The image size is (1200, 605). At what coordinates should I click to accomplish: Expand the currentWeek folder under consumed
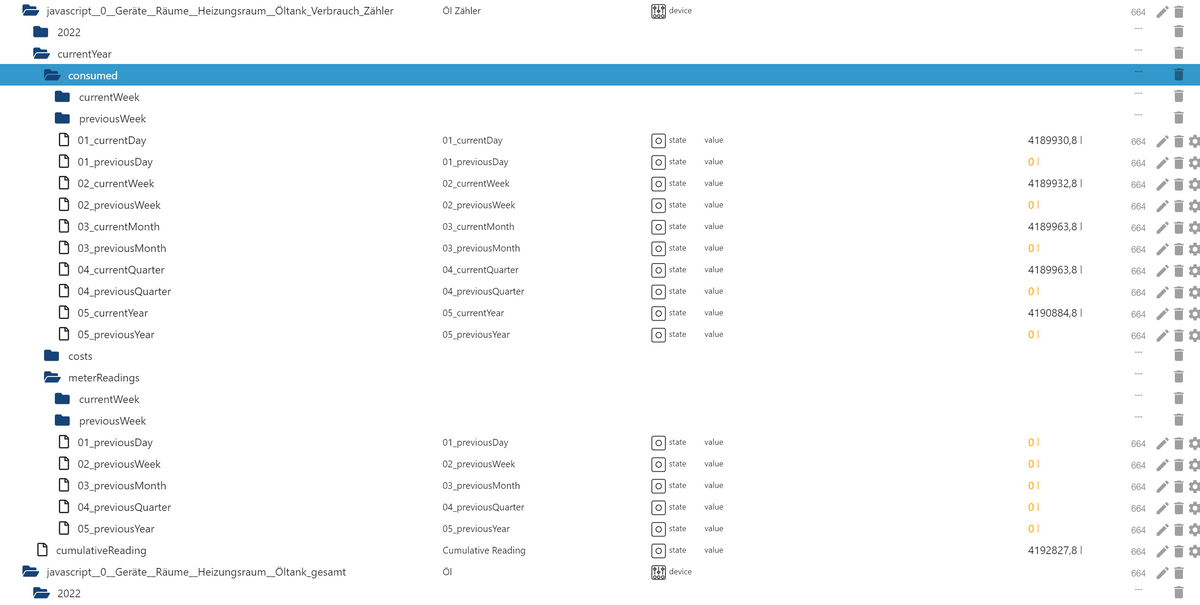(x=62, y=97)
